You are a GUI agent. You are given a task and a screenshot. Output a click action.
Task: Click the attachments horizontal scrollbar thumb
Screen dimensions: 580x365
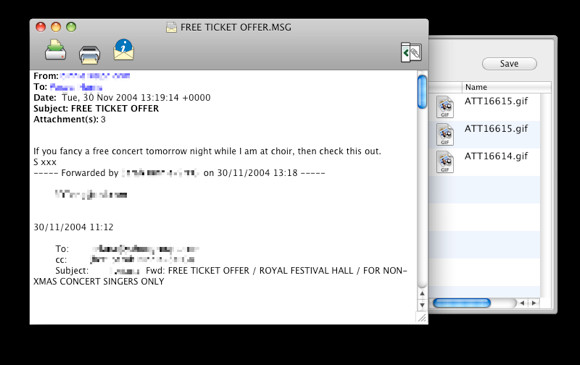tap(462, 303)
